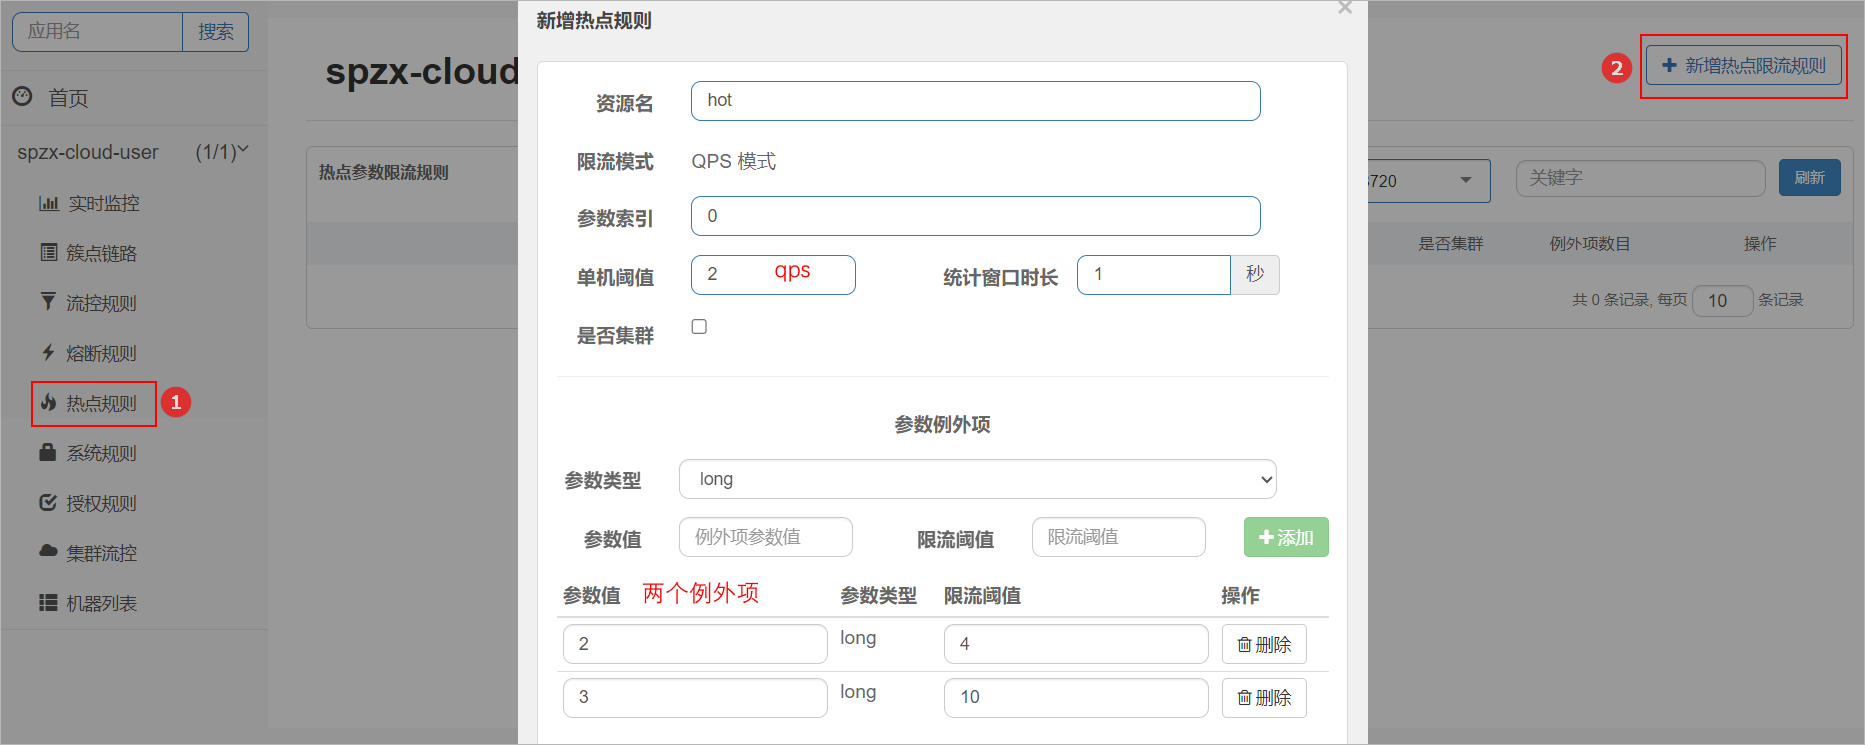This screenshot has height=745, width=1865.
Task: Open 簇点链路 menu item
Action: (x=100, y=253)
